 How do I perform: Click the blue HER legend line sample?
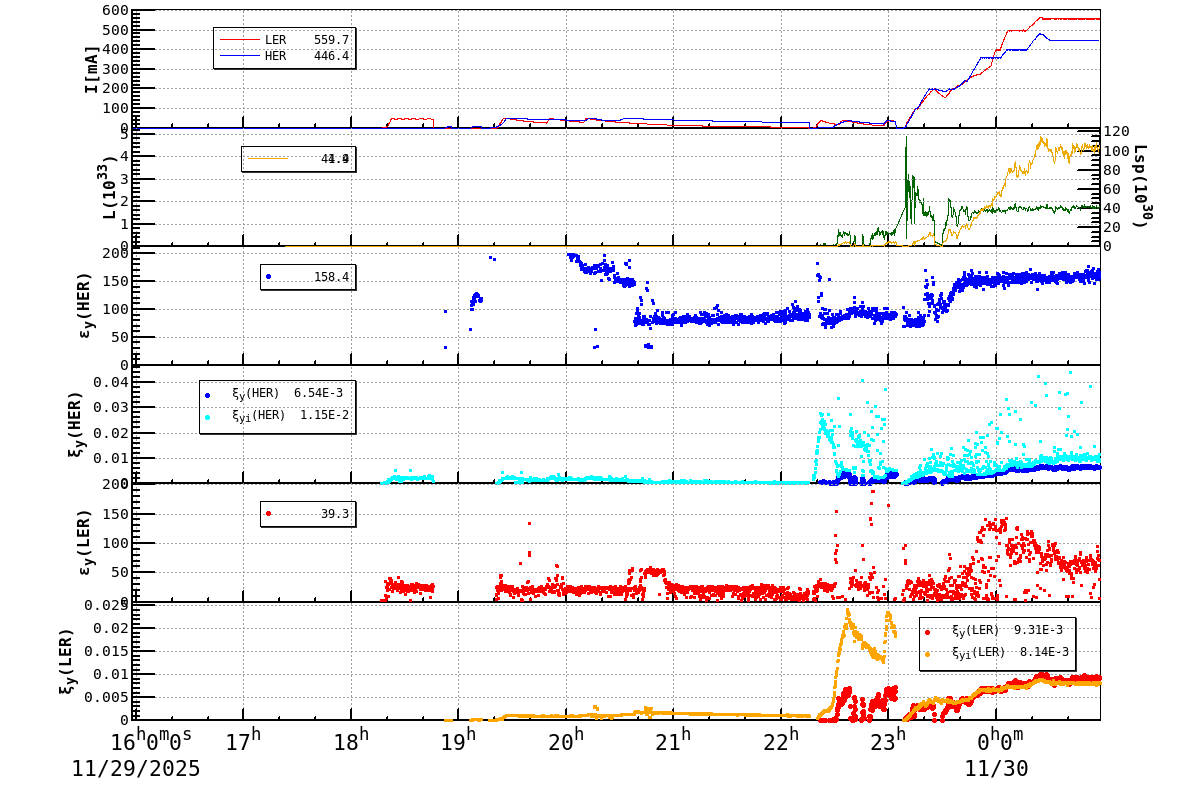click(240, 55)
